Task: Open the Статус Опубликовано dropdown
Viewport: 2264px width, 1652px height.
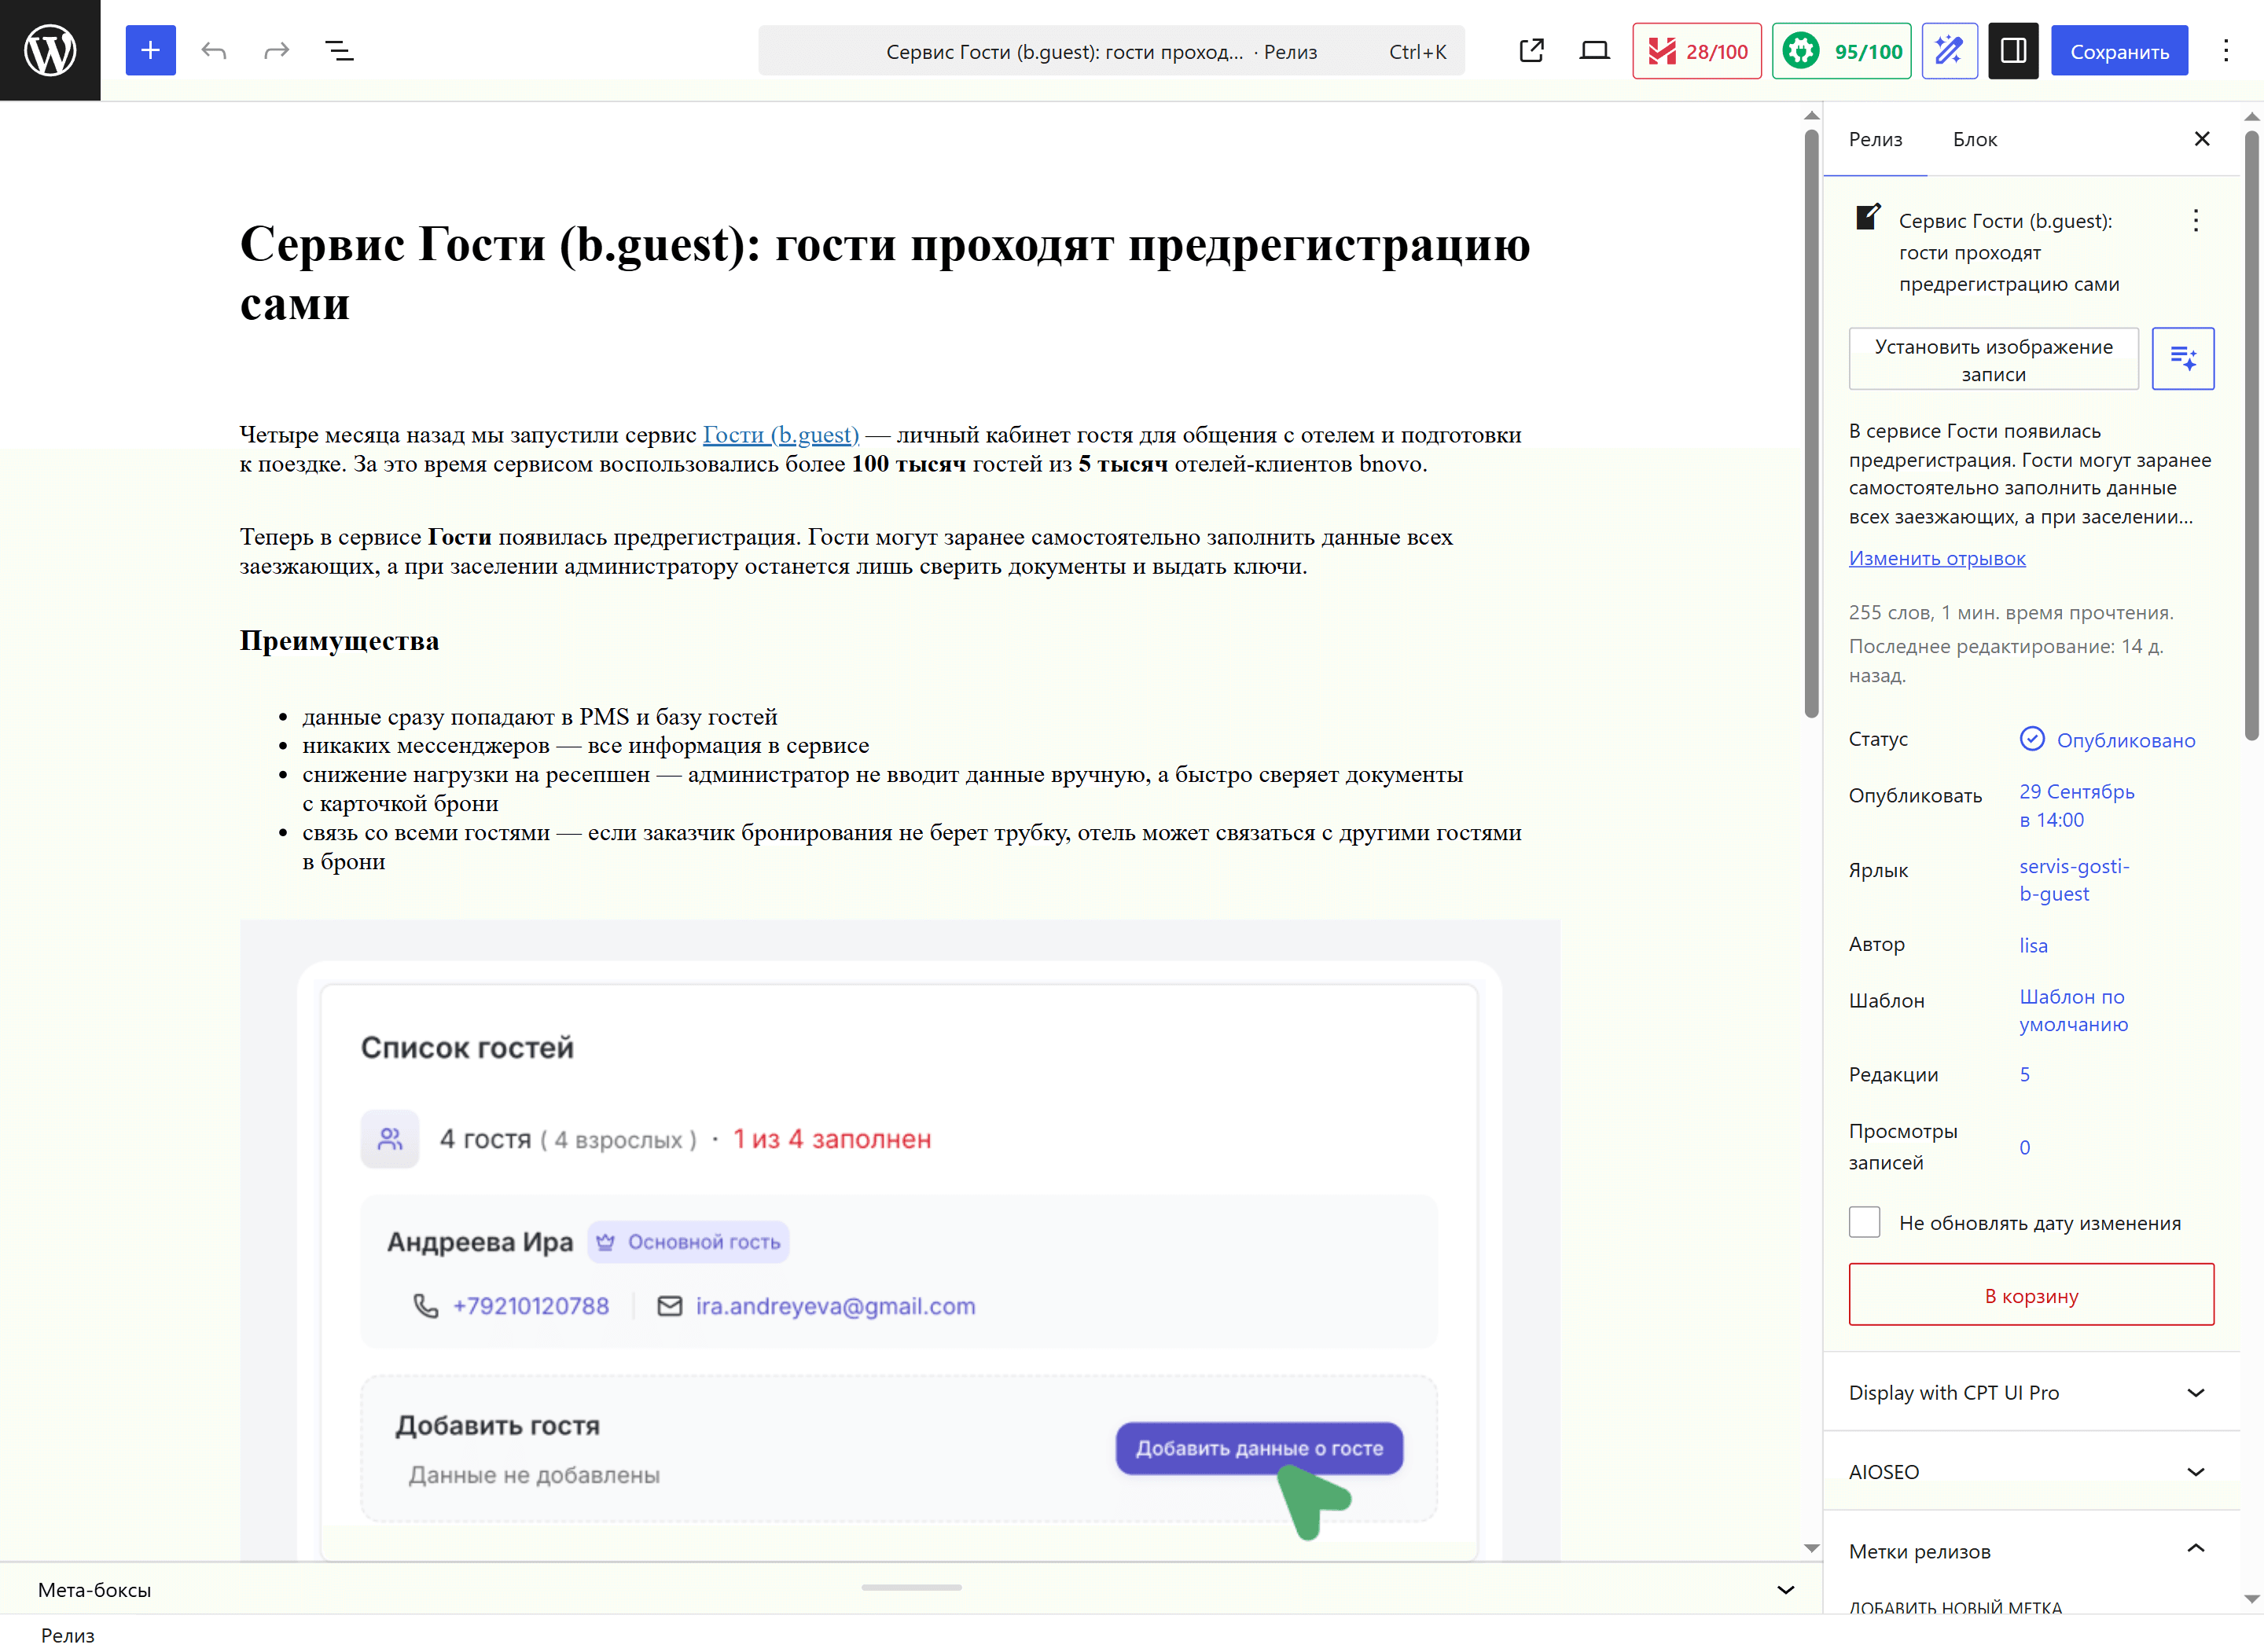Action: (2108, 740)
